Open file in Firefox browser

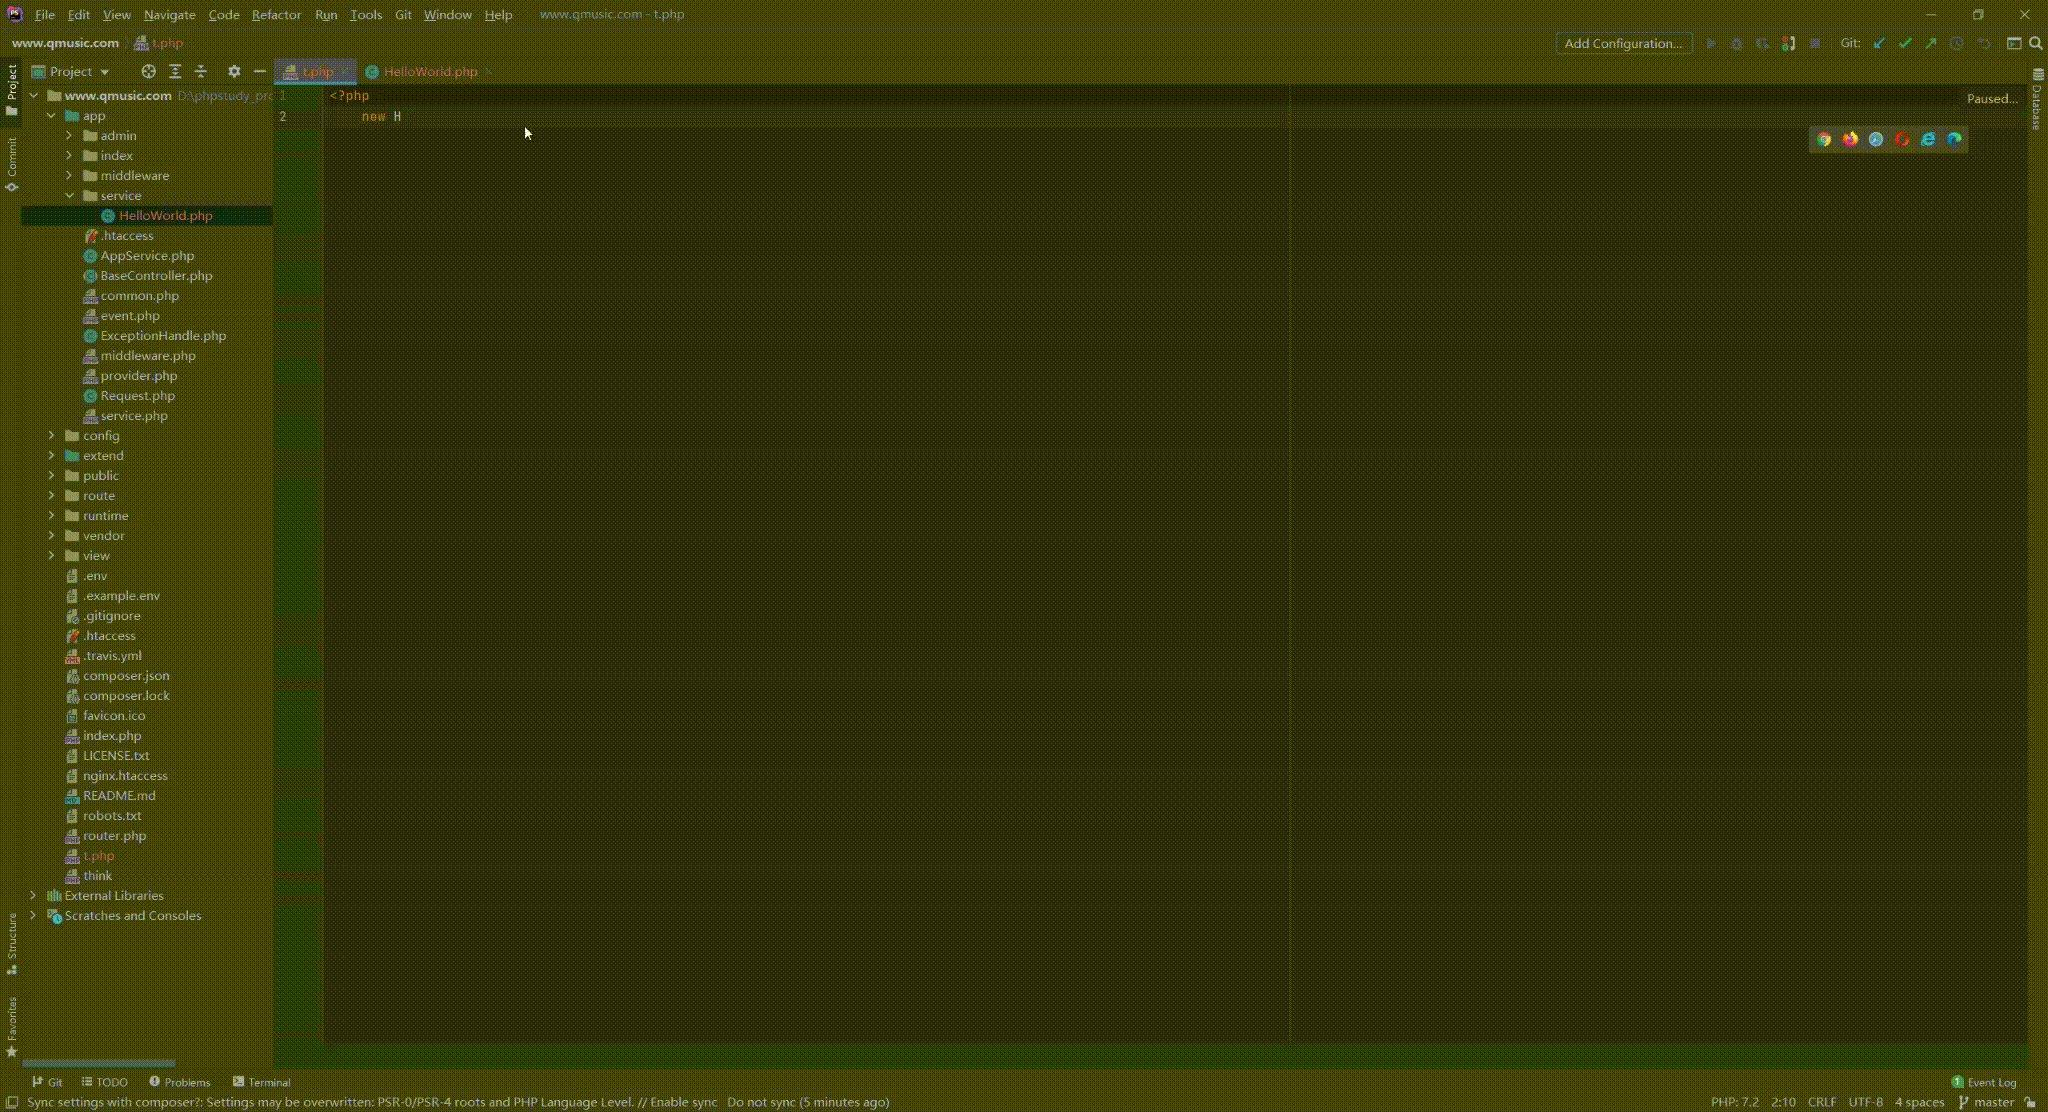click(x=1850, y=139)
